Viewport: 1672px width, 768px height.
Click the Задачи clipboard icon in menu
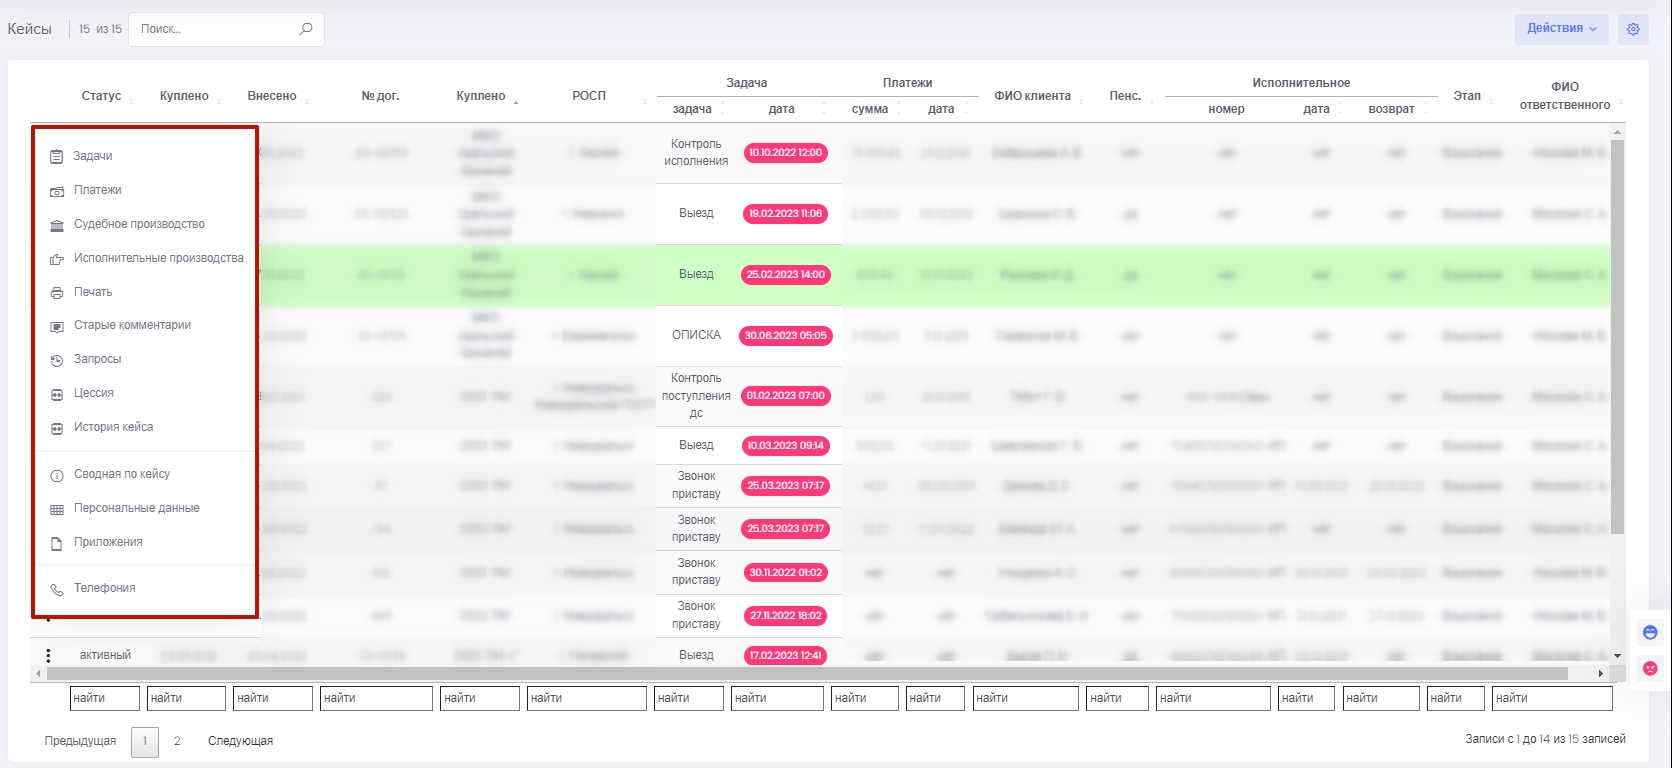57,157
